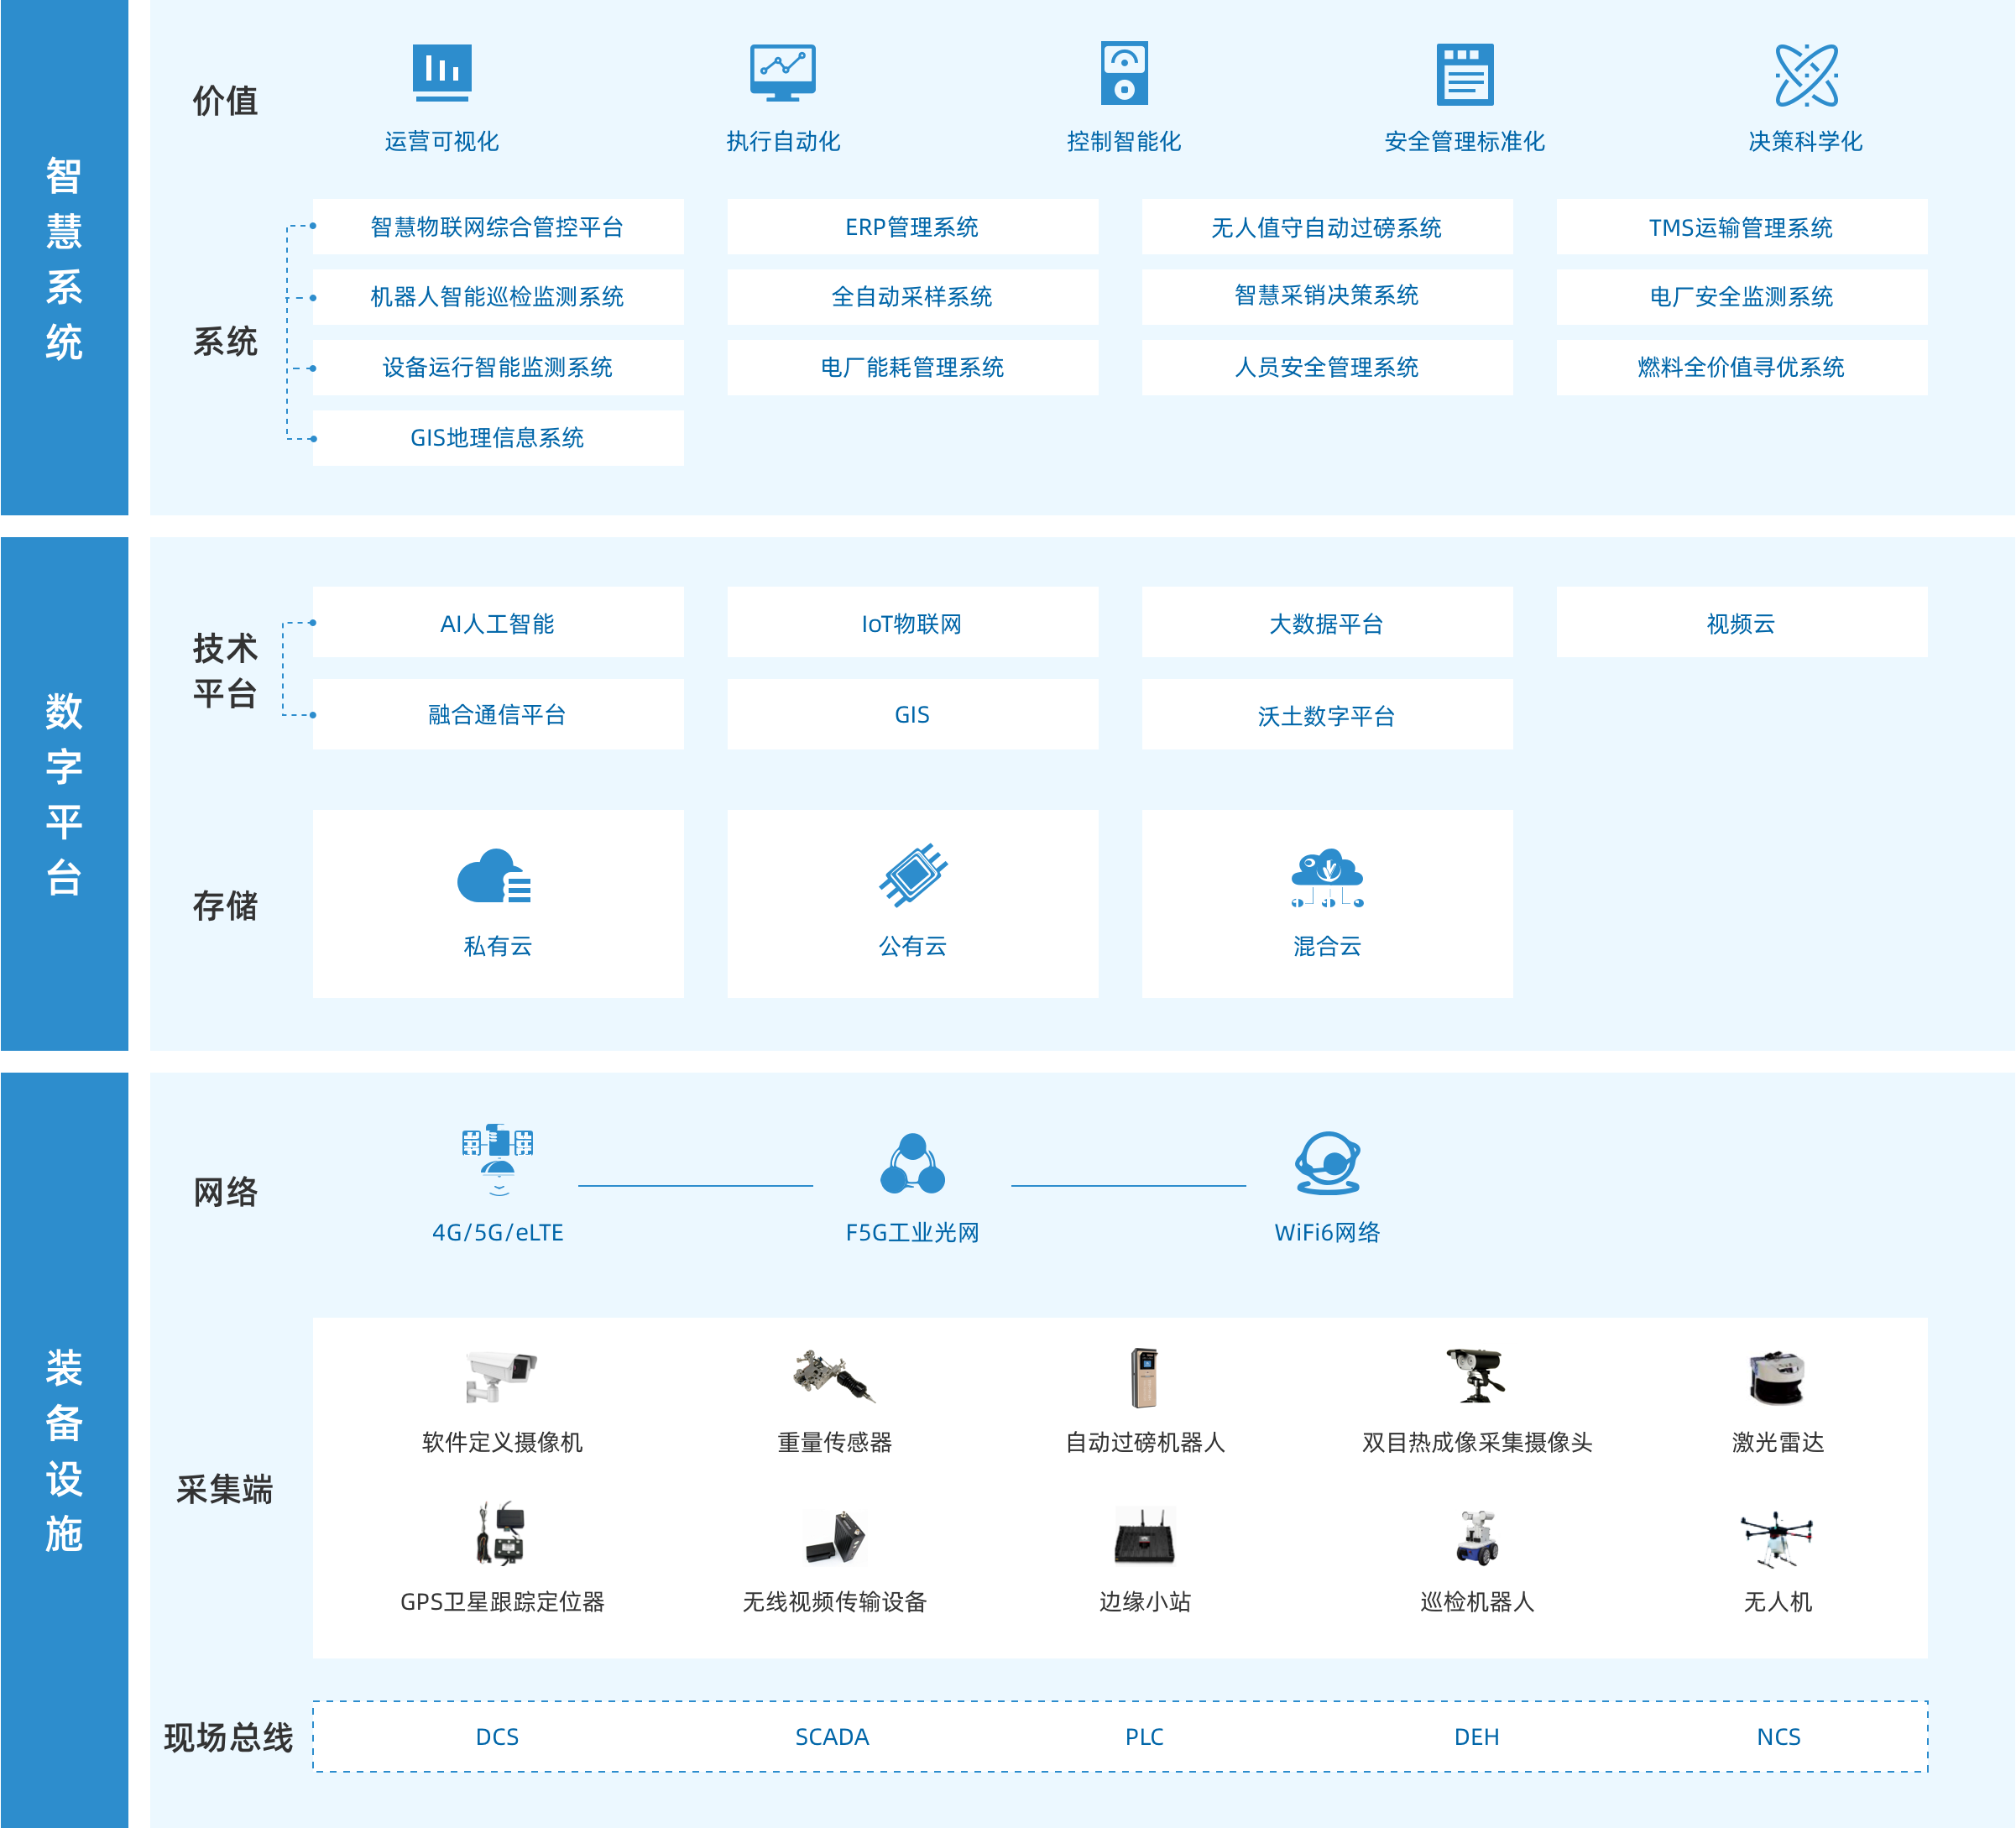Open TMS运输管理系统 entry
2016x1828 pixels.
[x=1741, y=227]
